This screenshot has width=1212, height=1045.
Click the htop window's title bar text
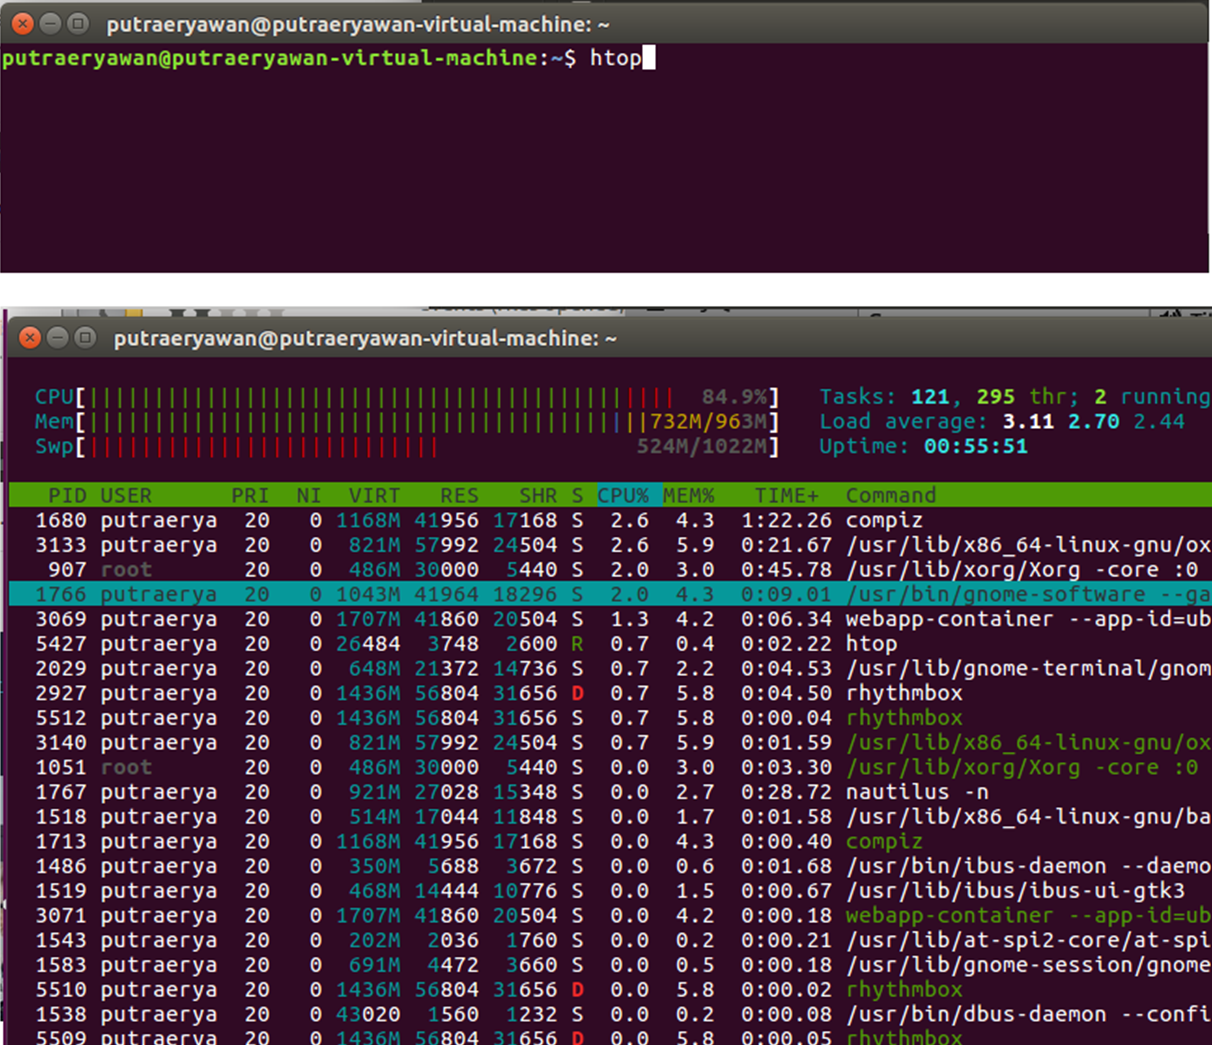coord(365,339)
